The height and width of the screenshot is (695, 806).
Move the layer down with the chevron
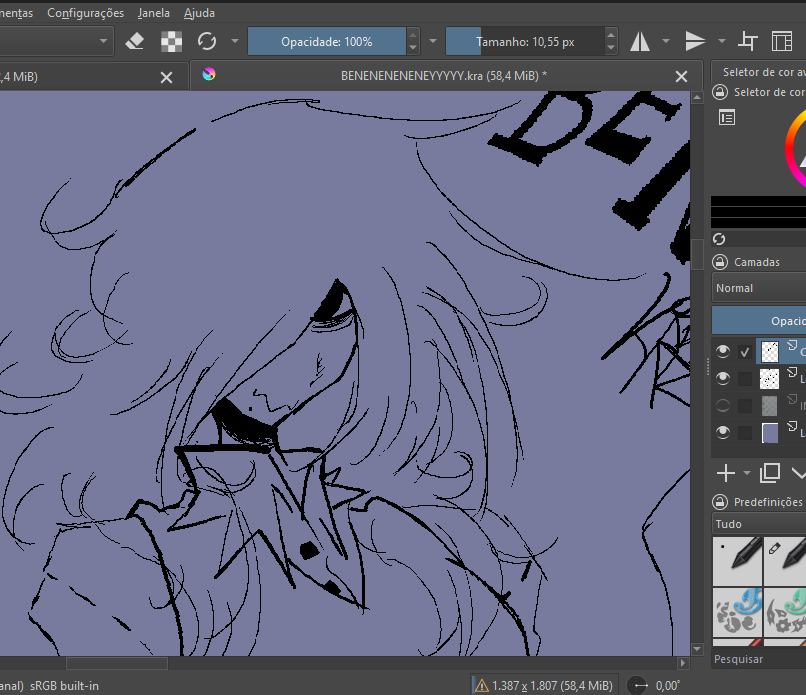coord(798,473)
